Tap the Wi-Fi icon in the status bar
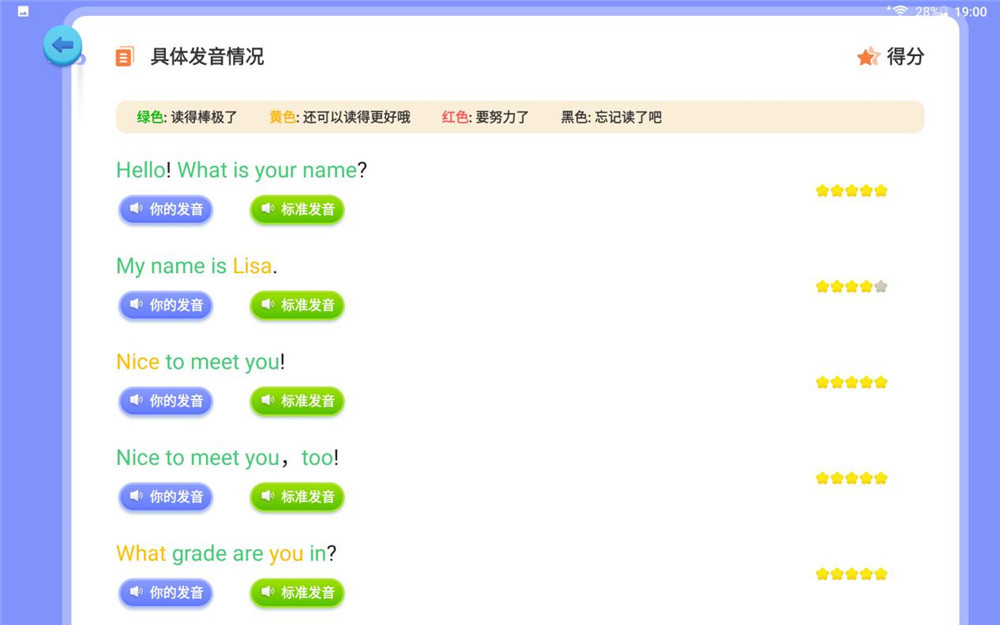This screenshot has height=625, width=1000. (900, 11)
